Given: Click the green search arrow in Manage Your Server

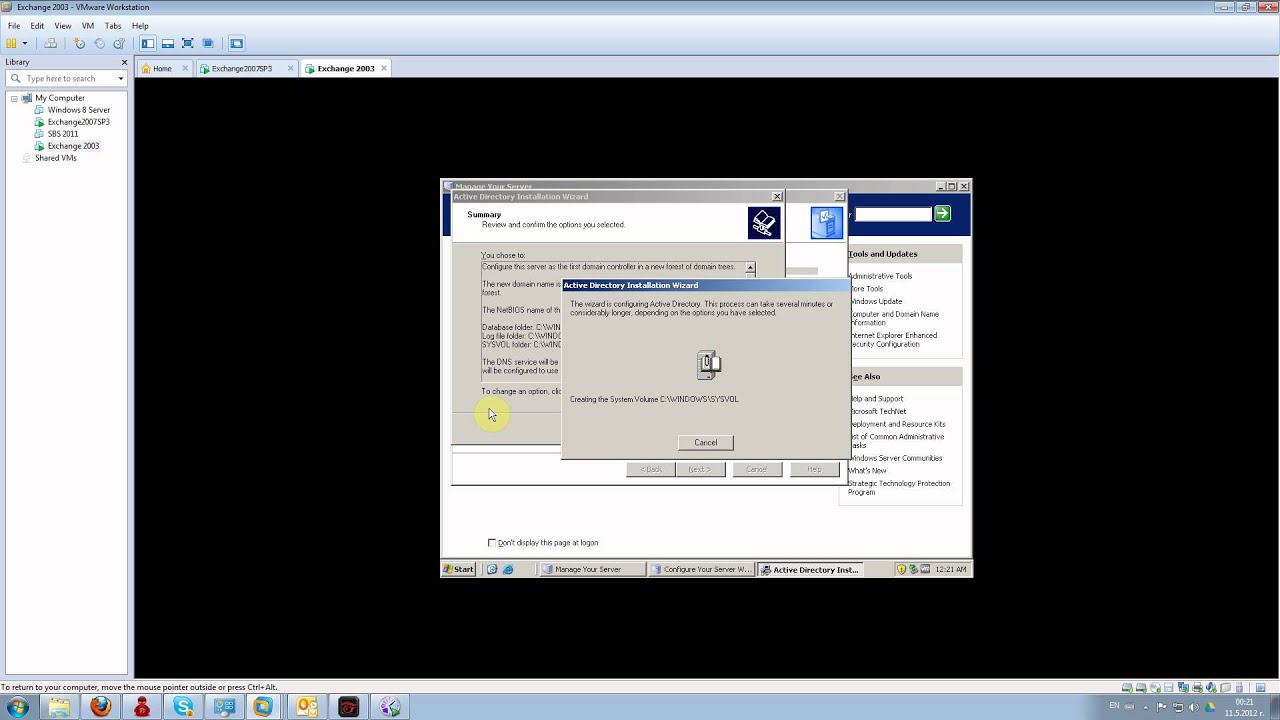Looking at the screenshot, I should click(x=942, y=214).
